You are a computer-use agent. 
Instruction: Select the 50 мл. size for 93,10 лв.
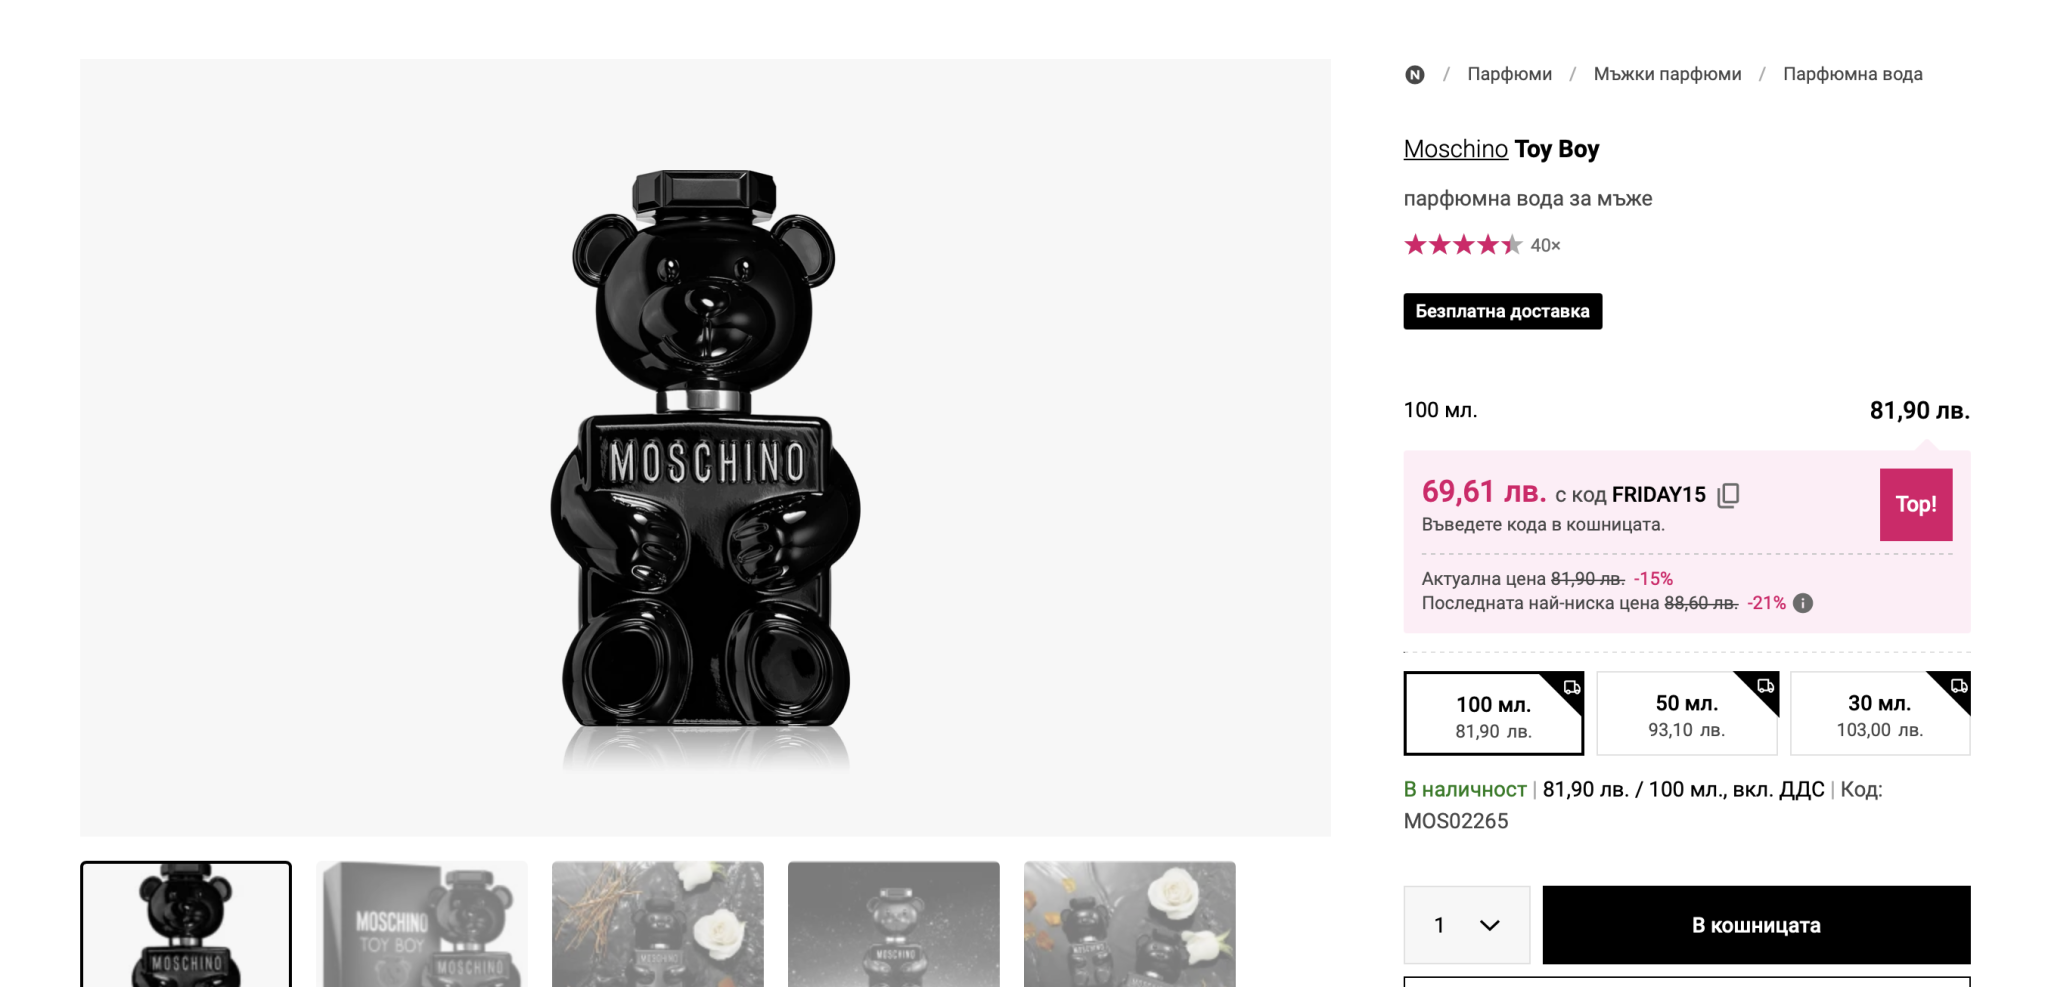[x=1686, y=715]
